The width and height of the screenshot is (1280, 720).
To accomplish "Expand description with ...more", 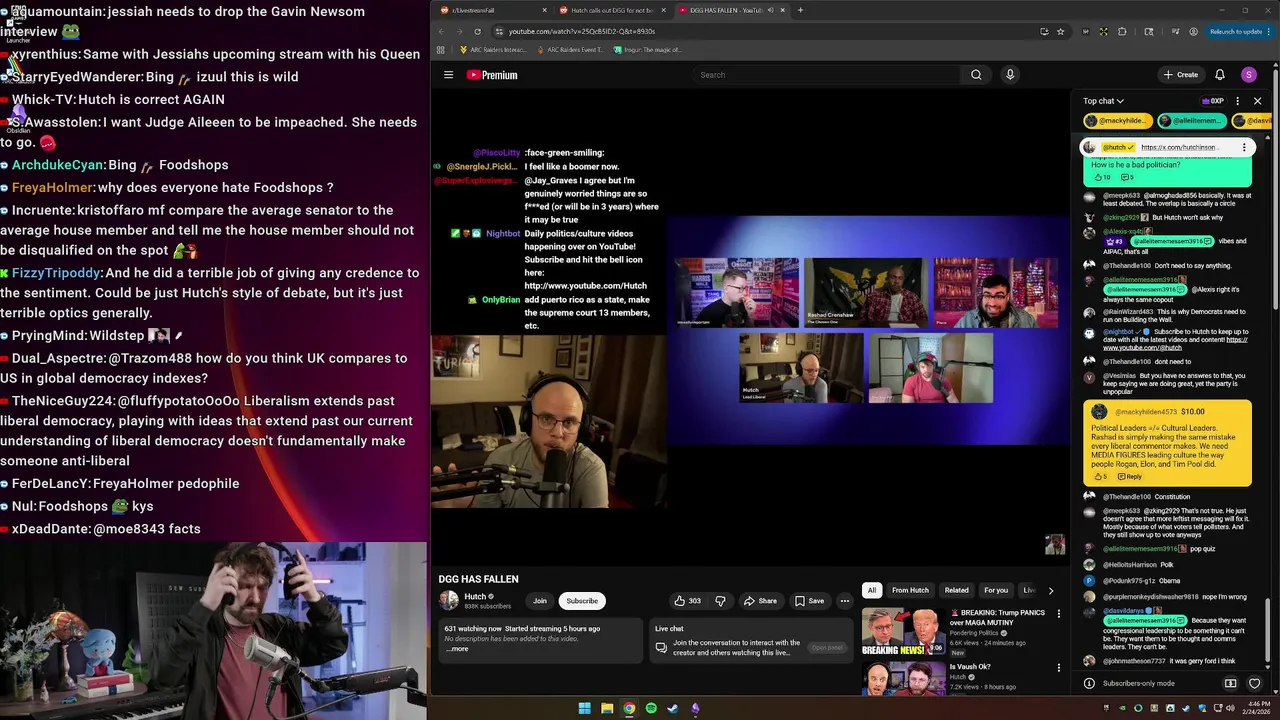I will [457, 649].
